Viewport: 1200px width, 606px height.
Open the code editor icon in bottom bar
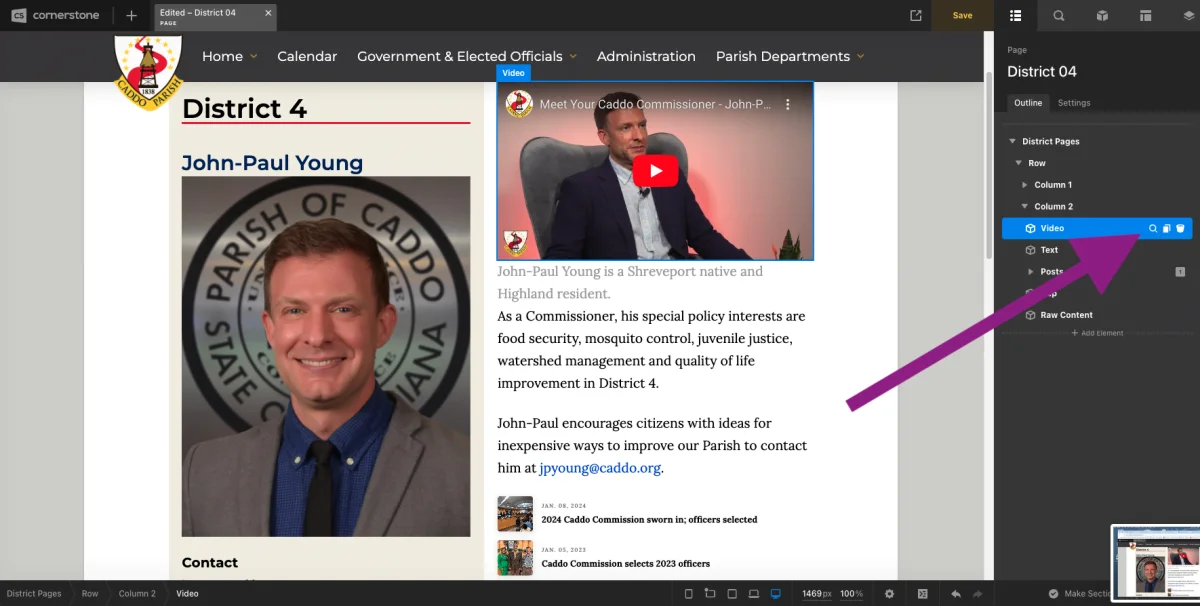[x=922, y=594]
